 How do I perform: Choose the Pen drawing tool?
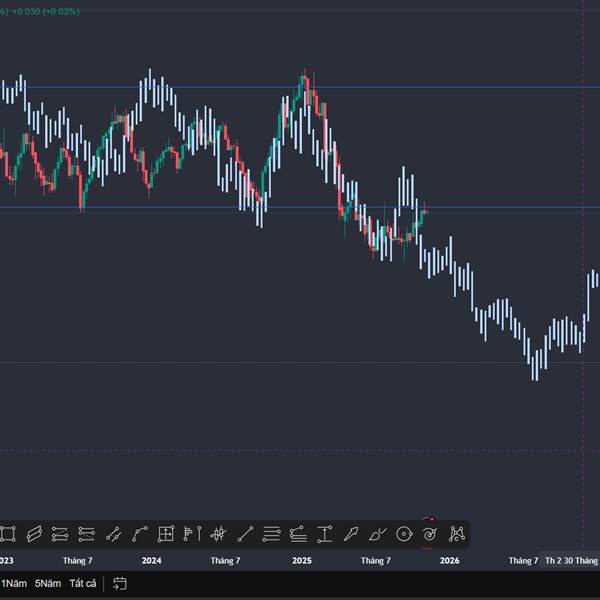tap(351, 533)
